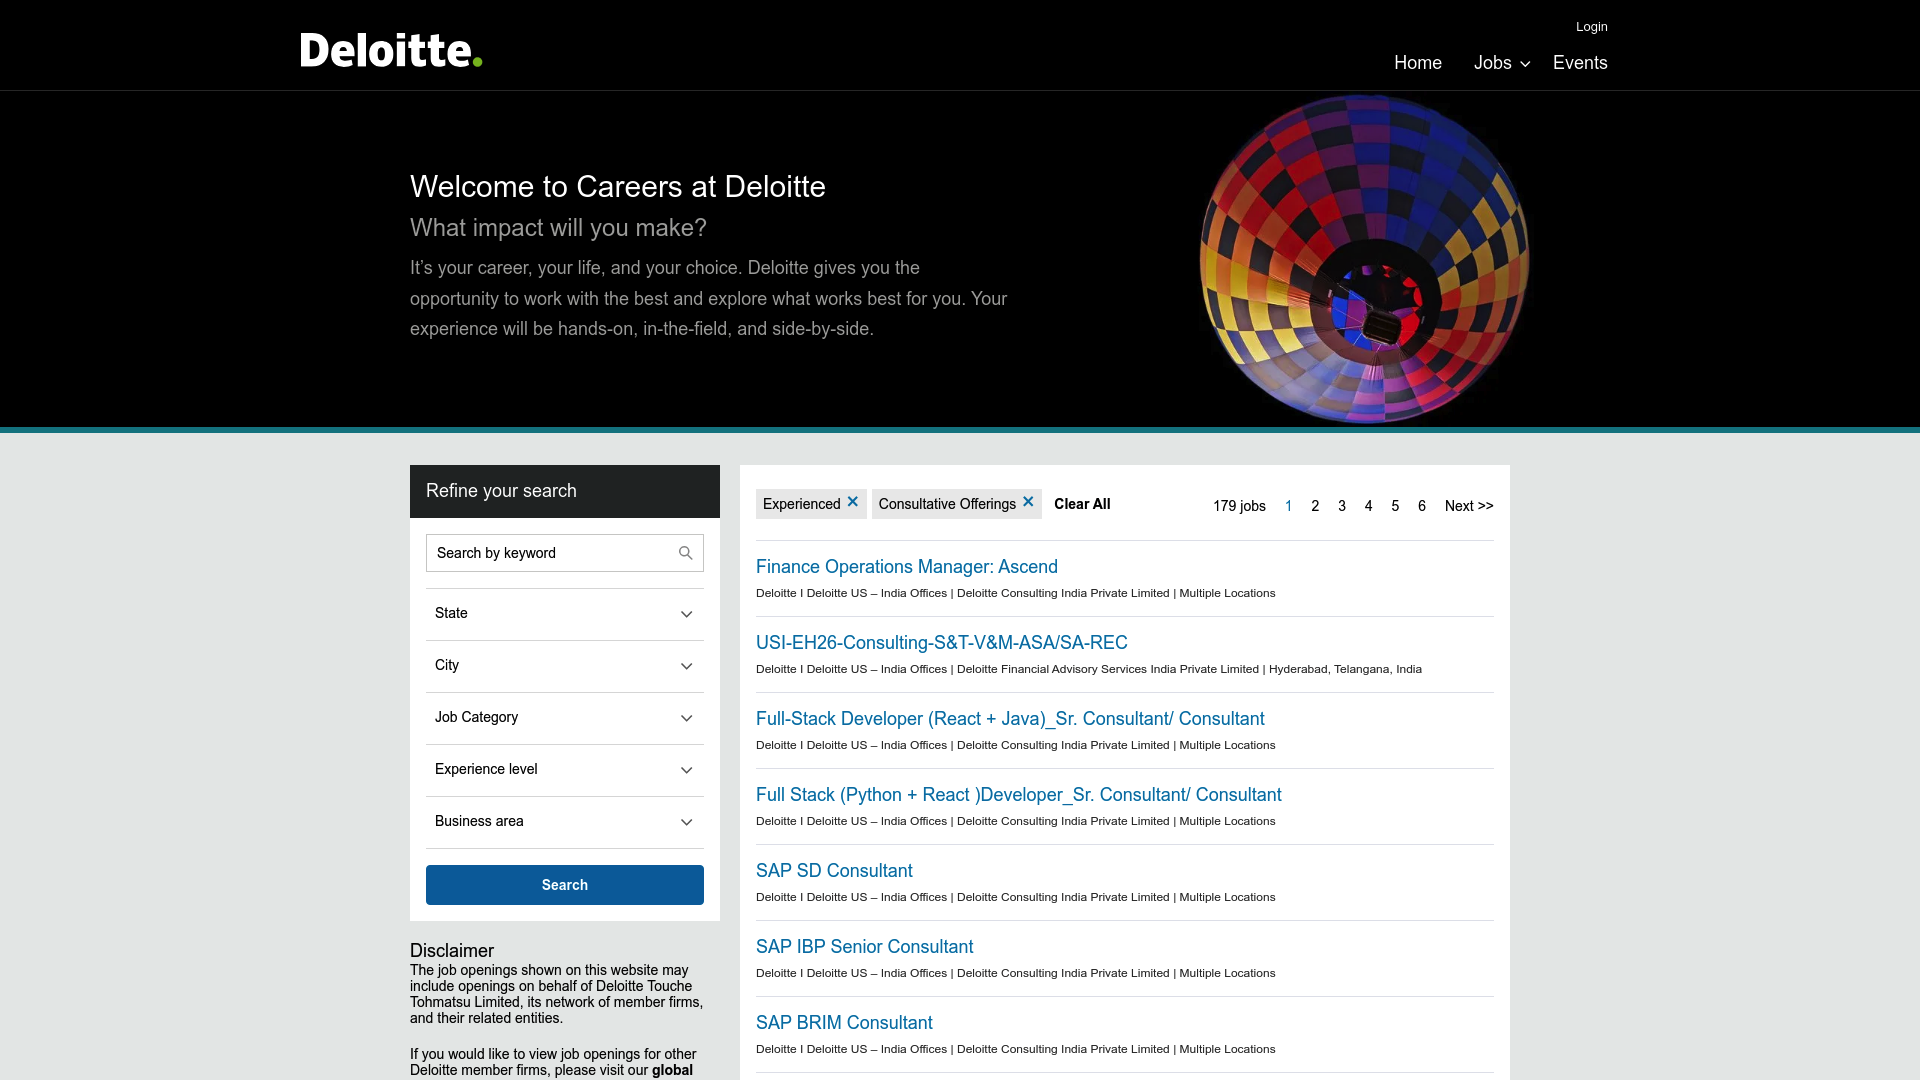
Task: Expand the City filter chevron
Action: coord(686,666)
